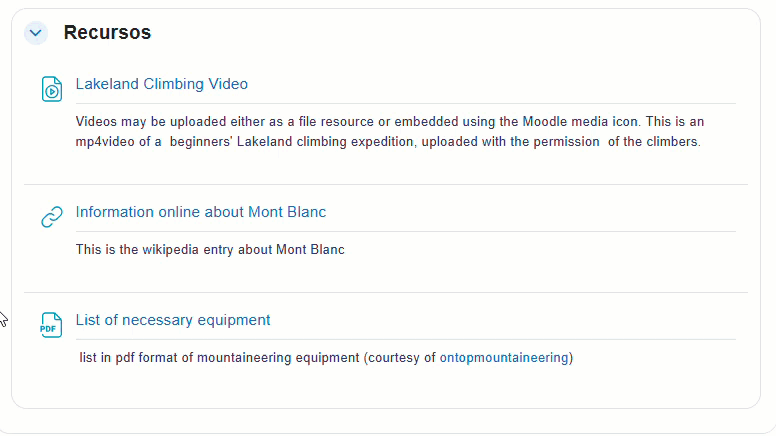Open List of necessary equipment

pyautogui.click(x=173, y=320)
